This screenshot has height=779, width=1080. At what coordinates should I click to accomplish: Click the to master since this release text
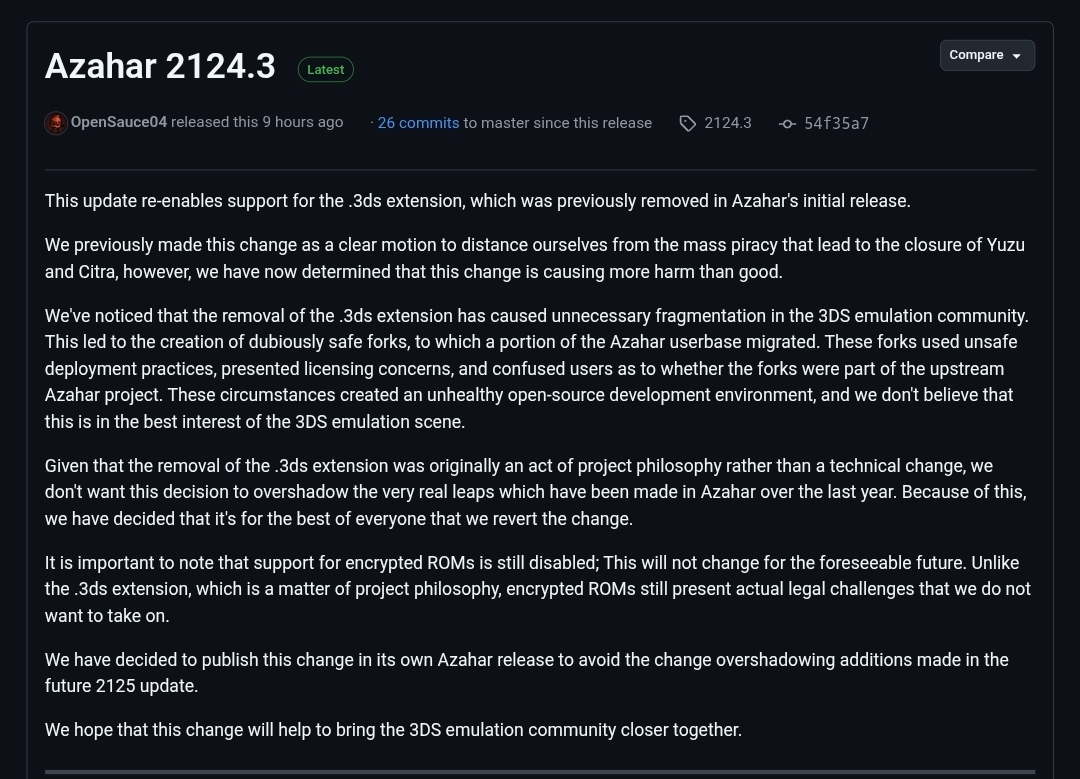pyautogui.click(x=557, y=123)
